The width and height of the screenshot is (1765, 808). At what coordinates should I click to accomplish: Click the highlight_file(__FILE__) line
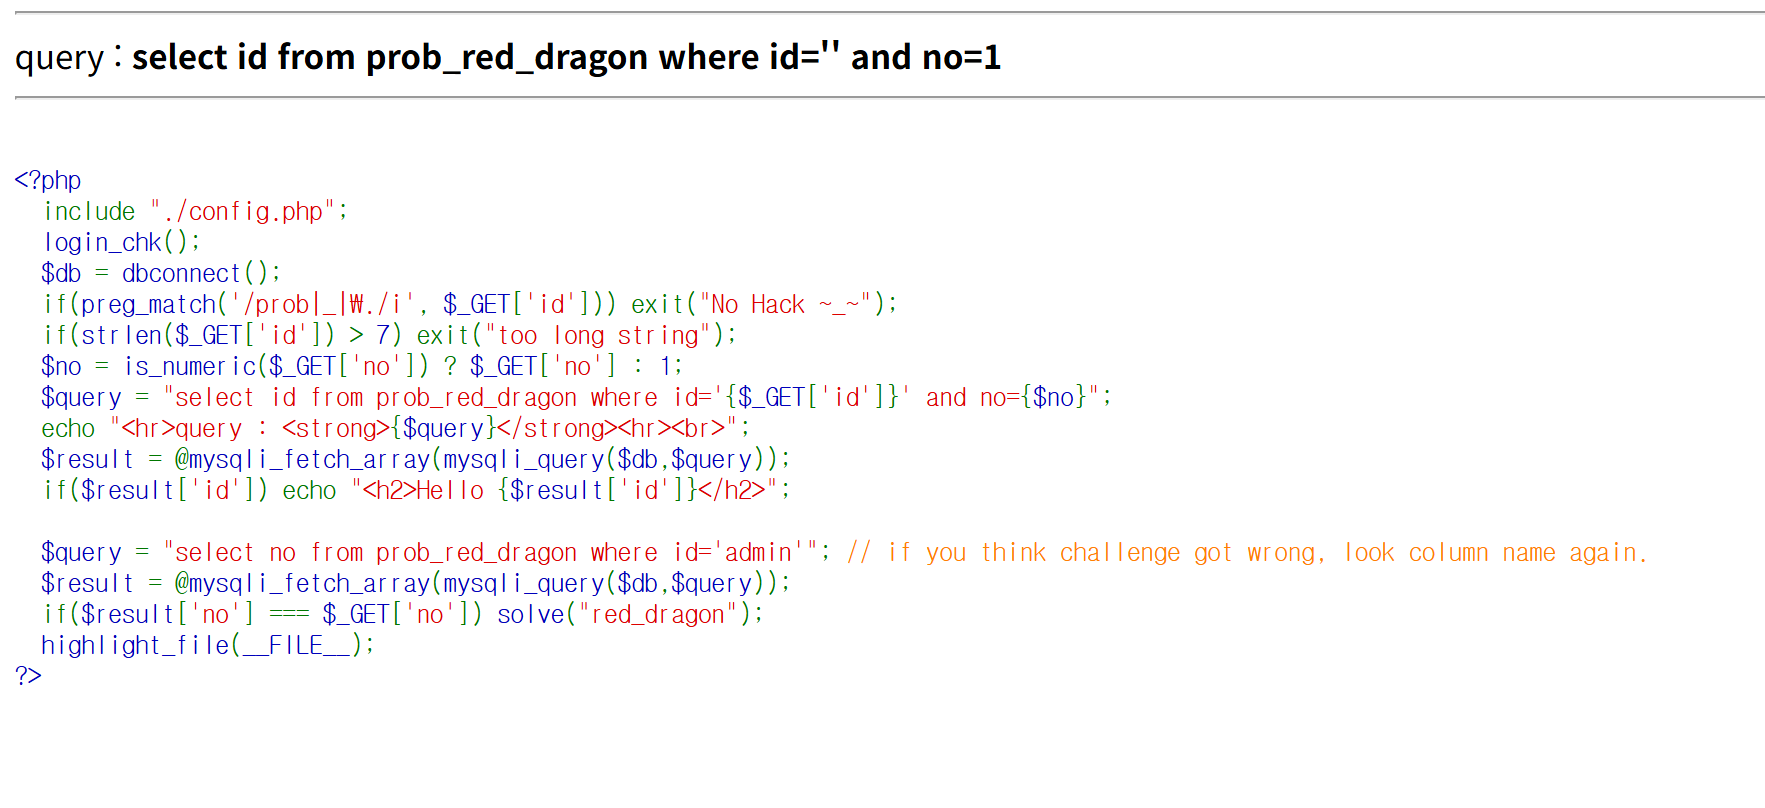(x=207, y=646)
